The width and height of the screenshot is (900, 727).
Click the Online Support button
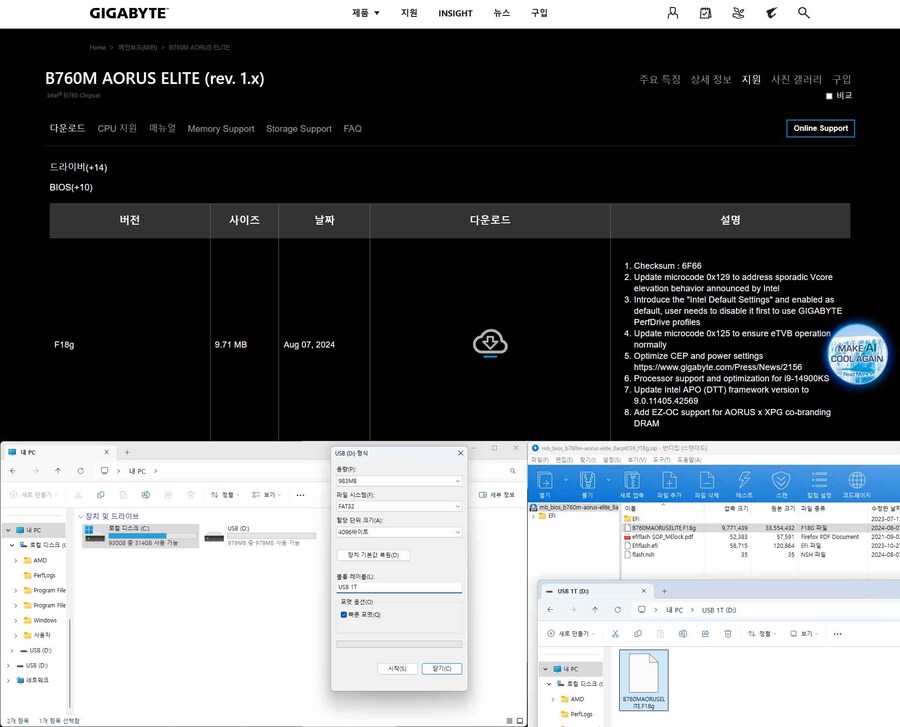pos(820,128)
